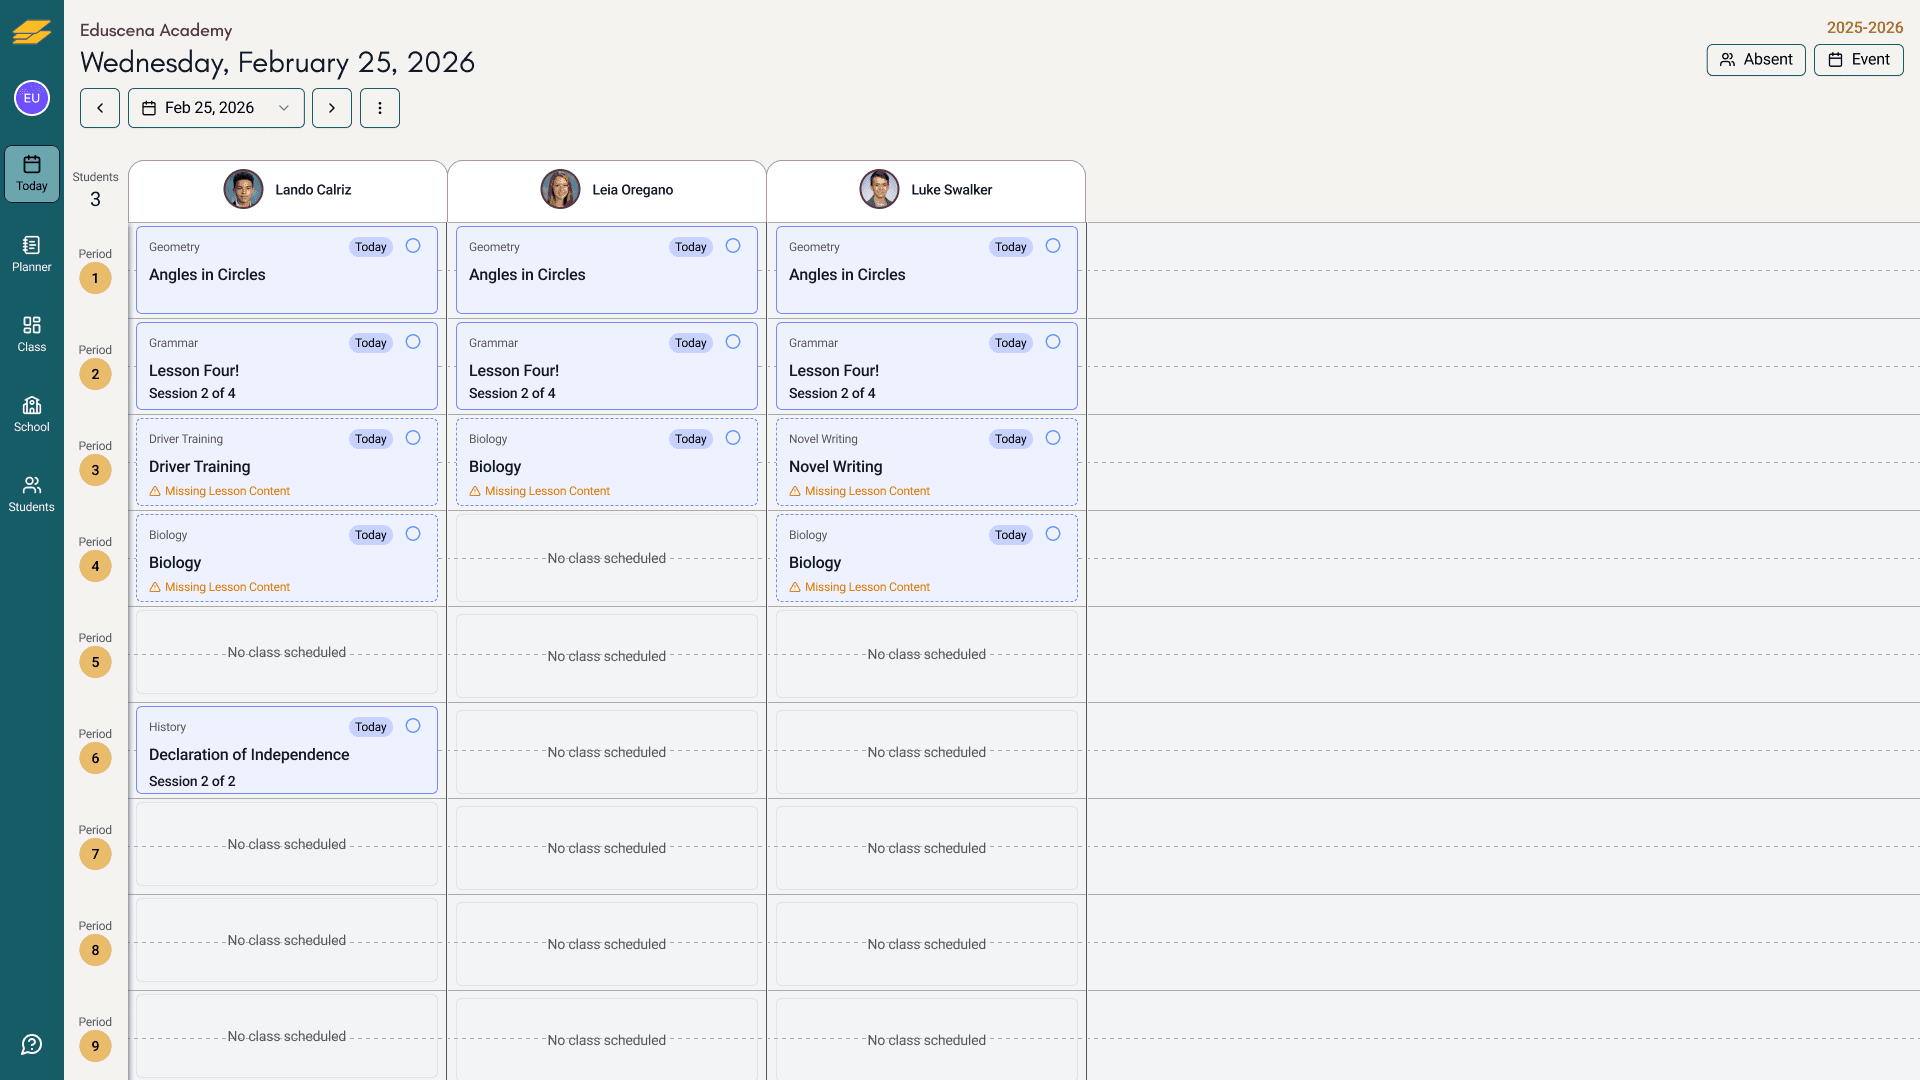Click the Eduscena logo at the top left
This screenshot has height=1080, width=1920.
pos(31,33)
